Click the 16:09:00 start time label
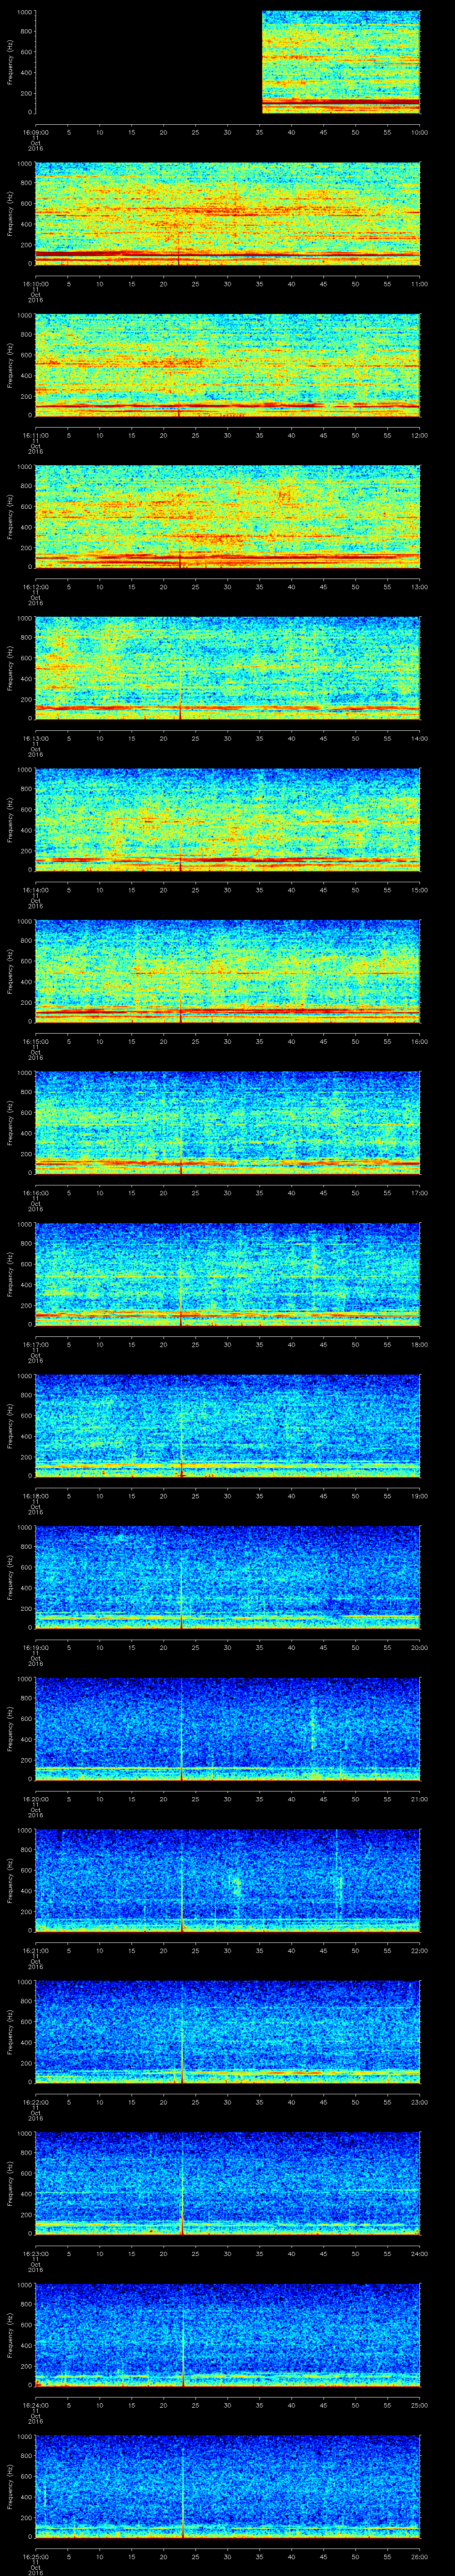 click(35, 132)
